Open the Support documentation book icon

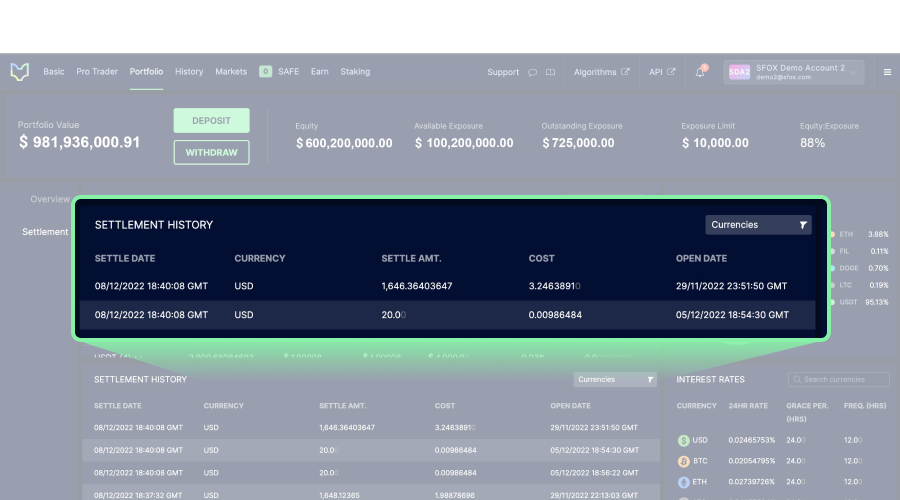[x=550, y=72]
